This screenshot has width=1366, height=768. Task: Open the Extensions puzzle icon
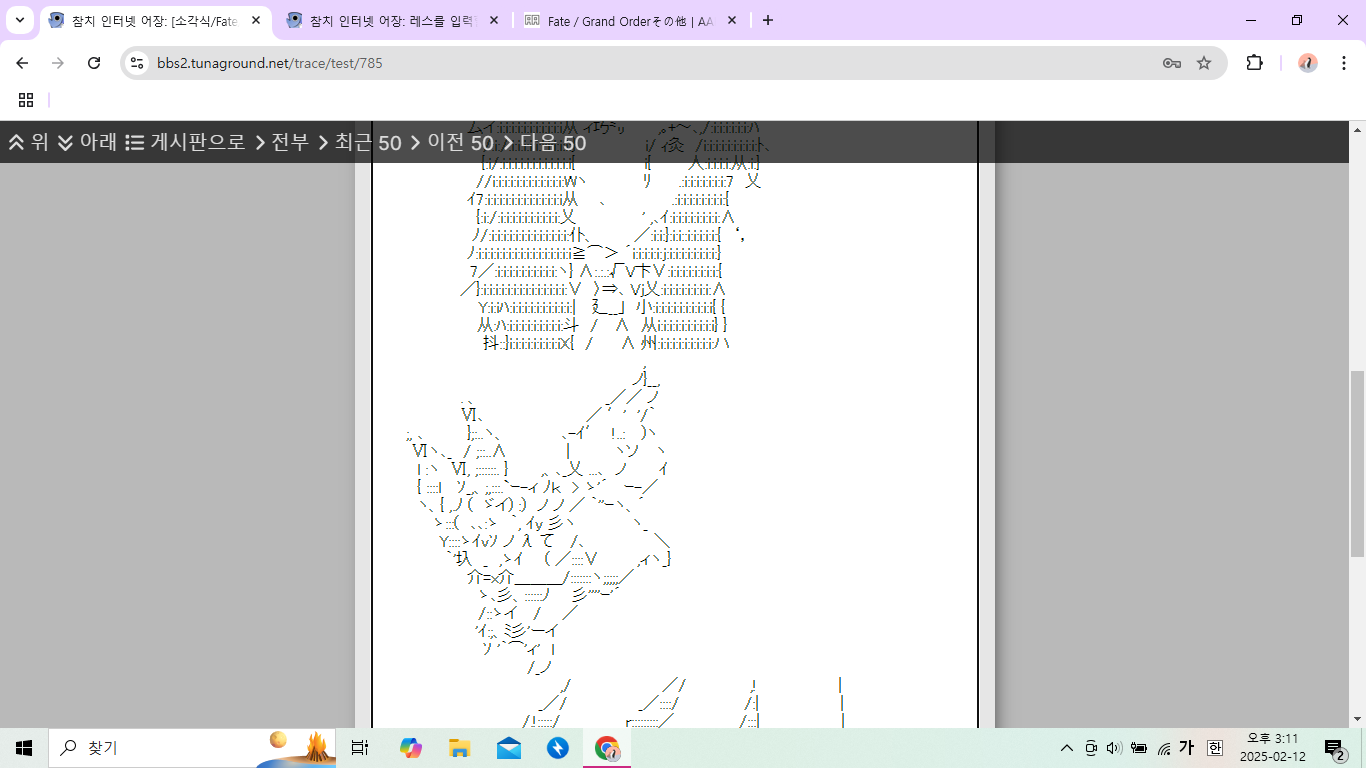coord(1254,63)
